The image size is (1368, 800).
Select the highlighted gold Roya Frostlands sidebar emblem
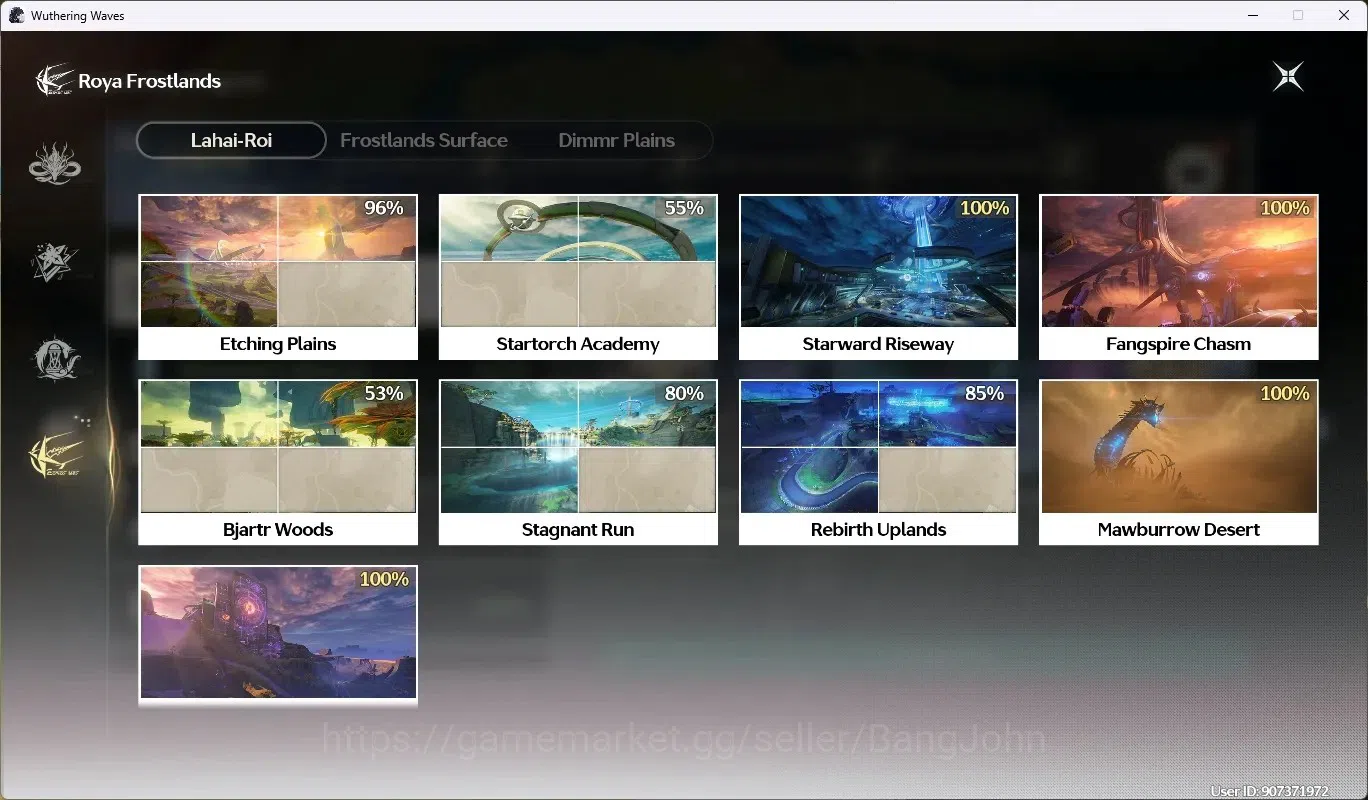pyautogui.click(x=55, y=457)
